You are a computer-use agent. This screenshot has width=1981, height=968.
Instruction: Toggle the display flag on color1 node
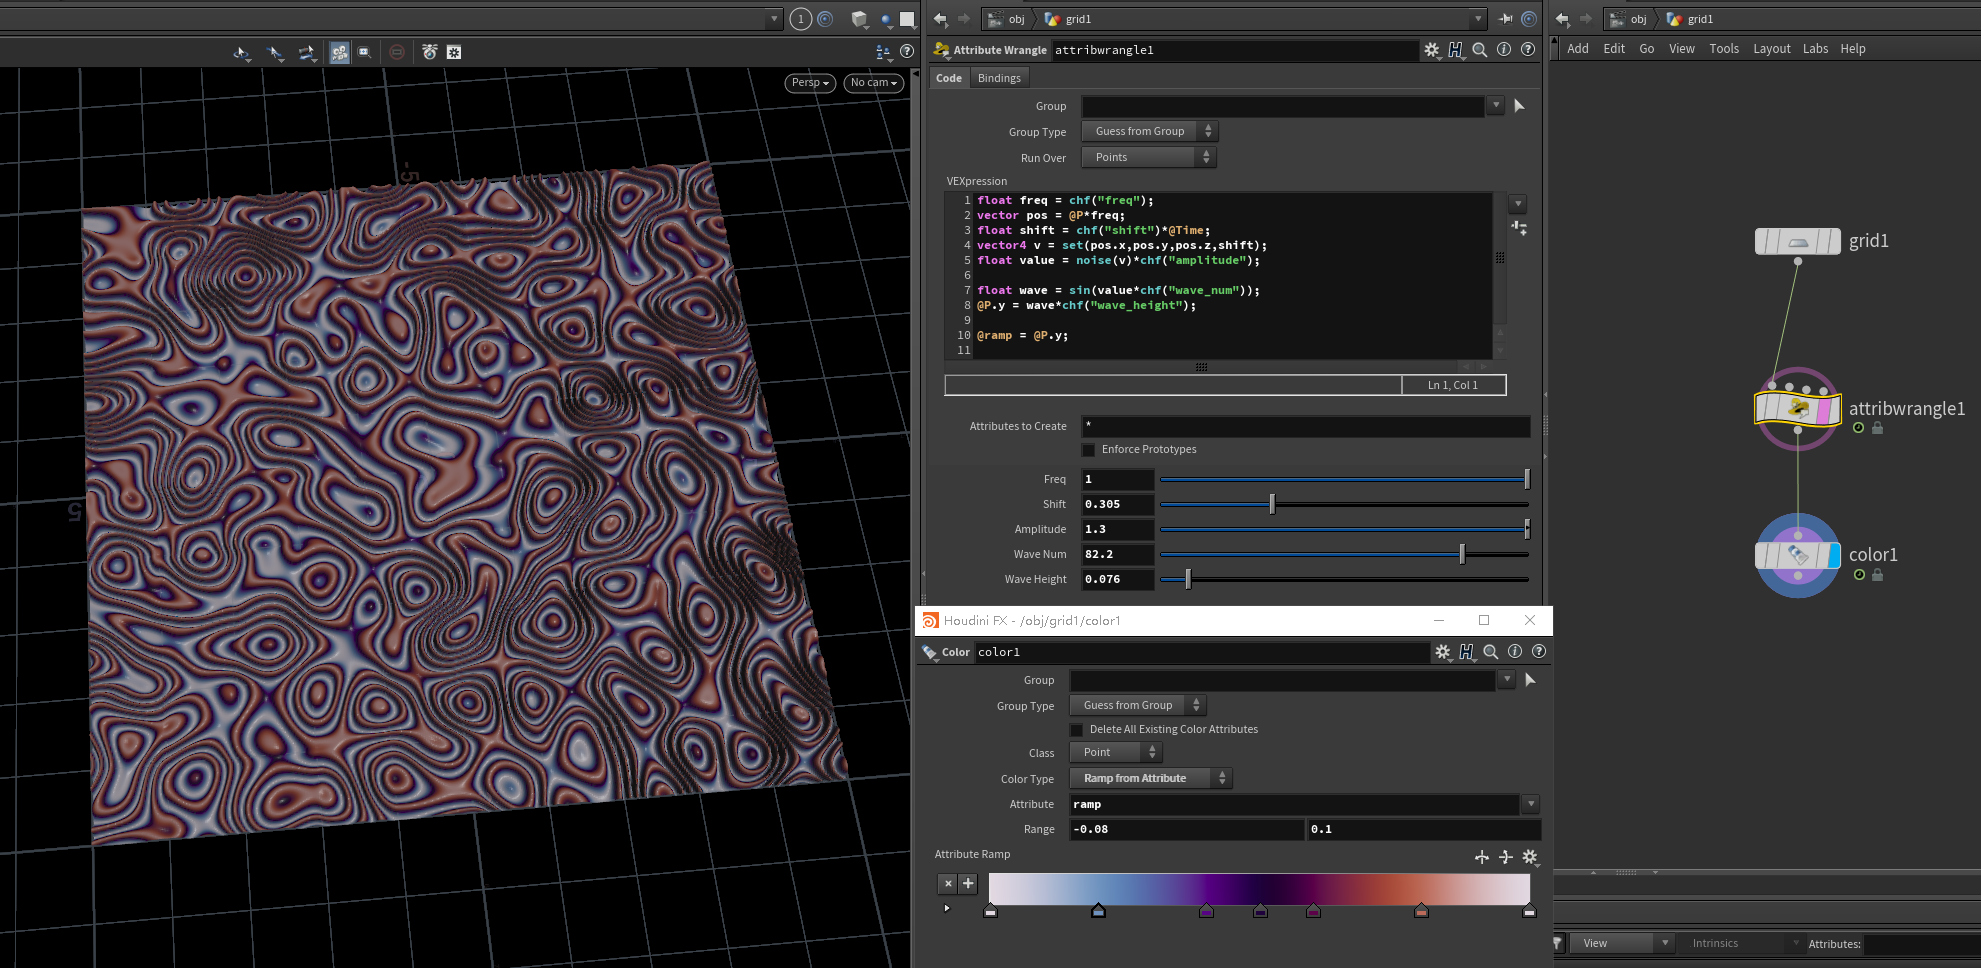(x=1833, y=555)
